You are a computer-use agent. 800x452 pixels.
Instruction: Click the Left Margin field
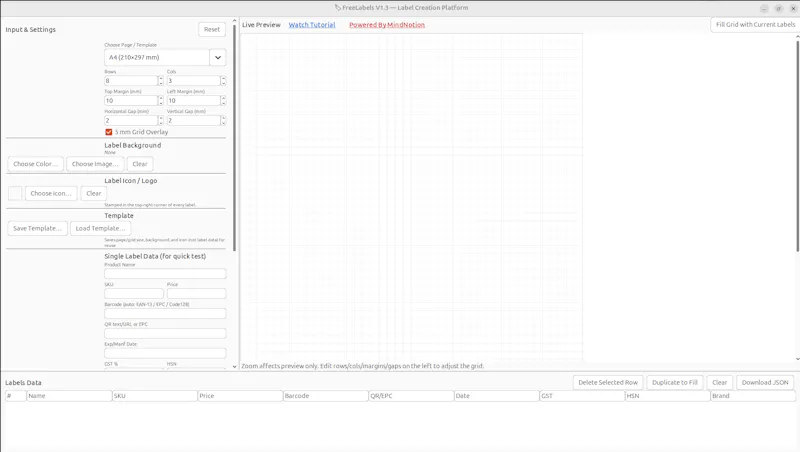click(x=193, y=101)
